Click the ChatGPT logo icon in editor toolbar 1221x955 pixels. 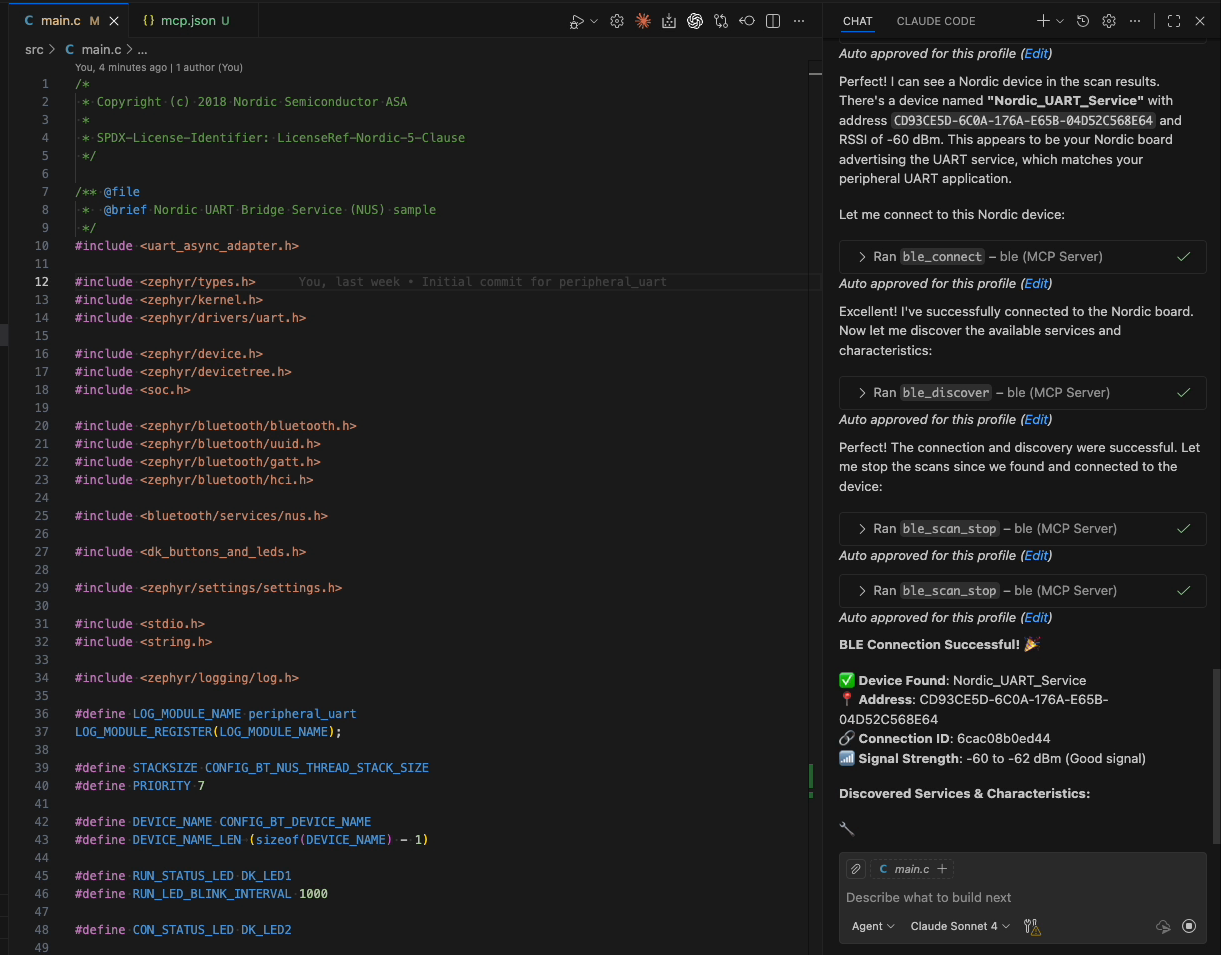pyautogui.click(x=695, y=21)
